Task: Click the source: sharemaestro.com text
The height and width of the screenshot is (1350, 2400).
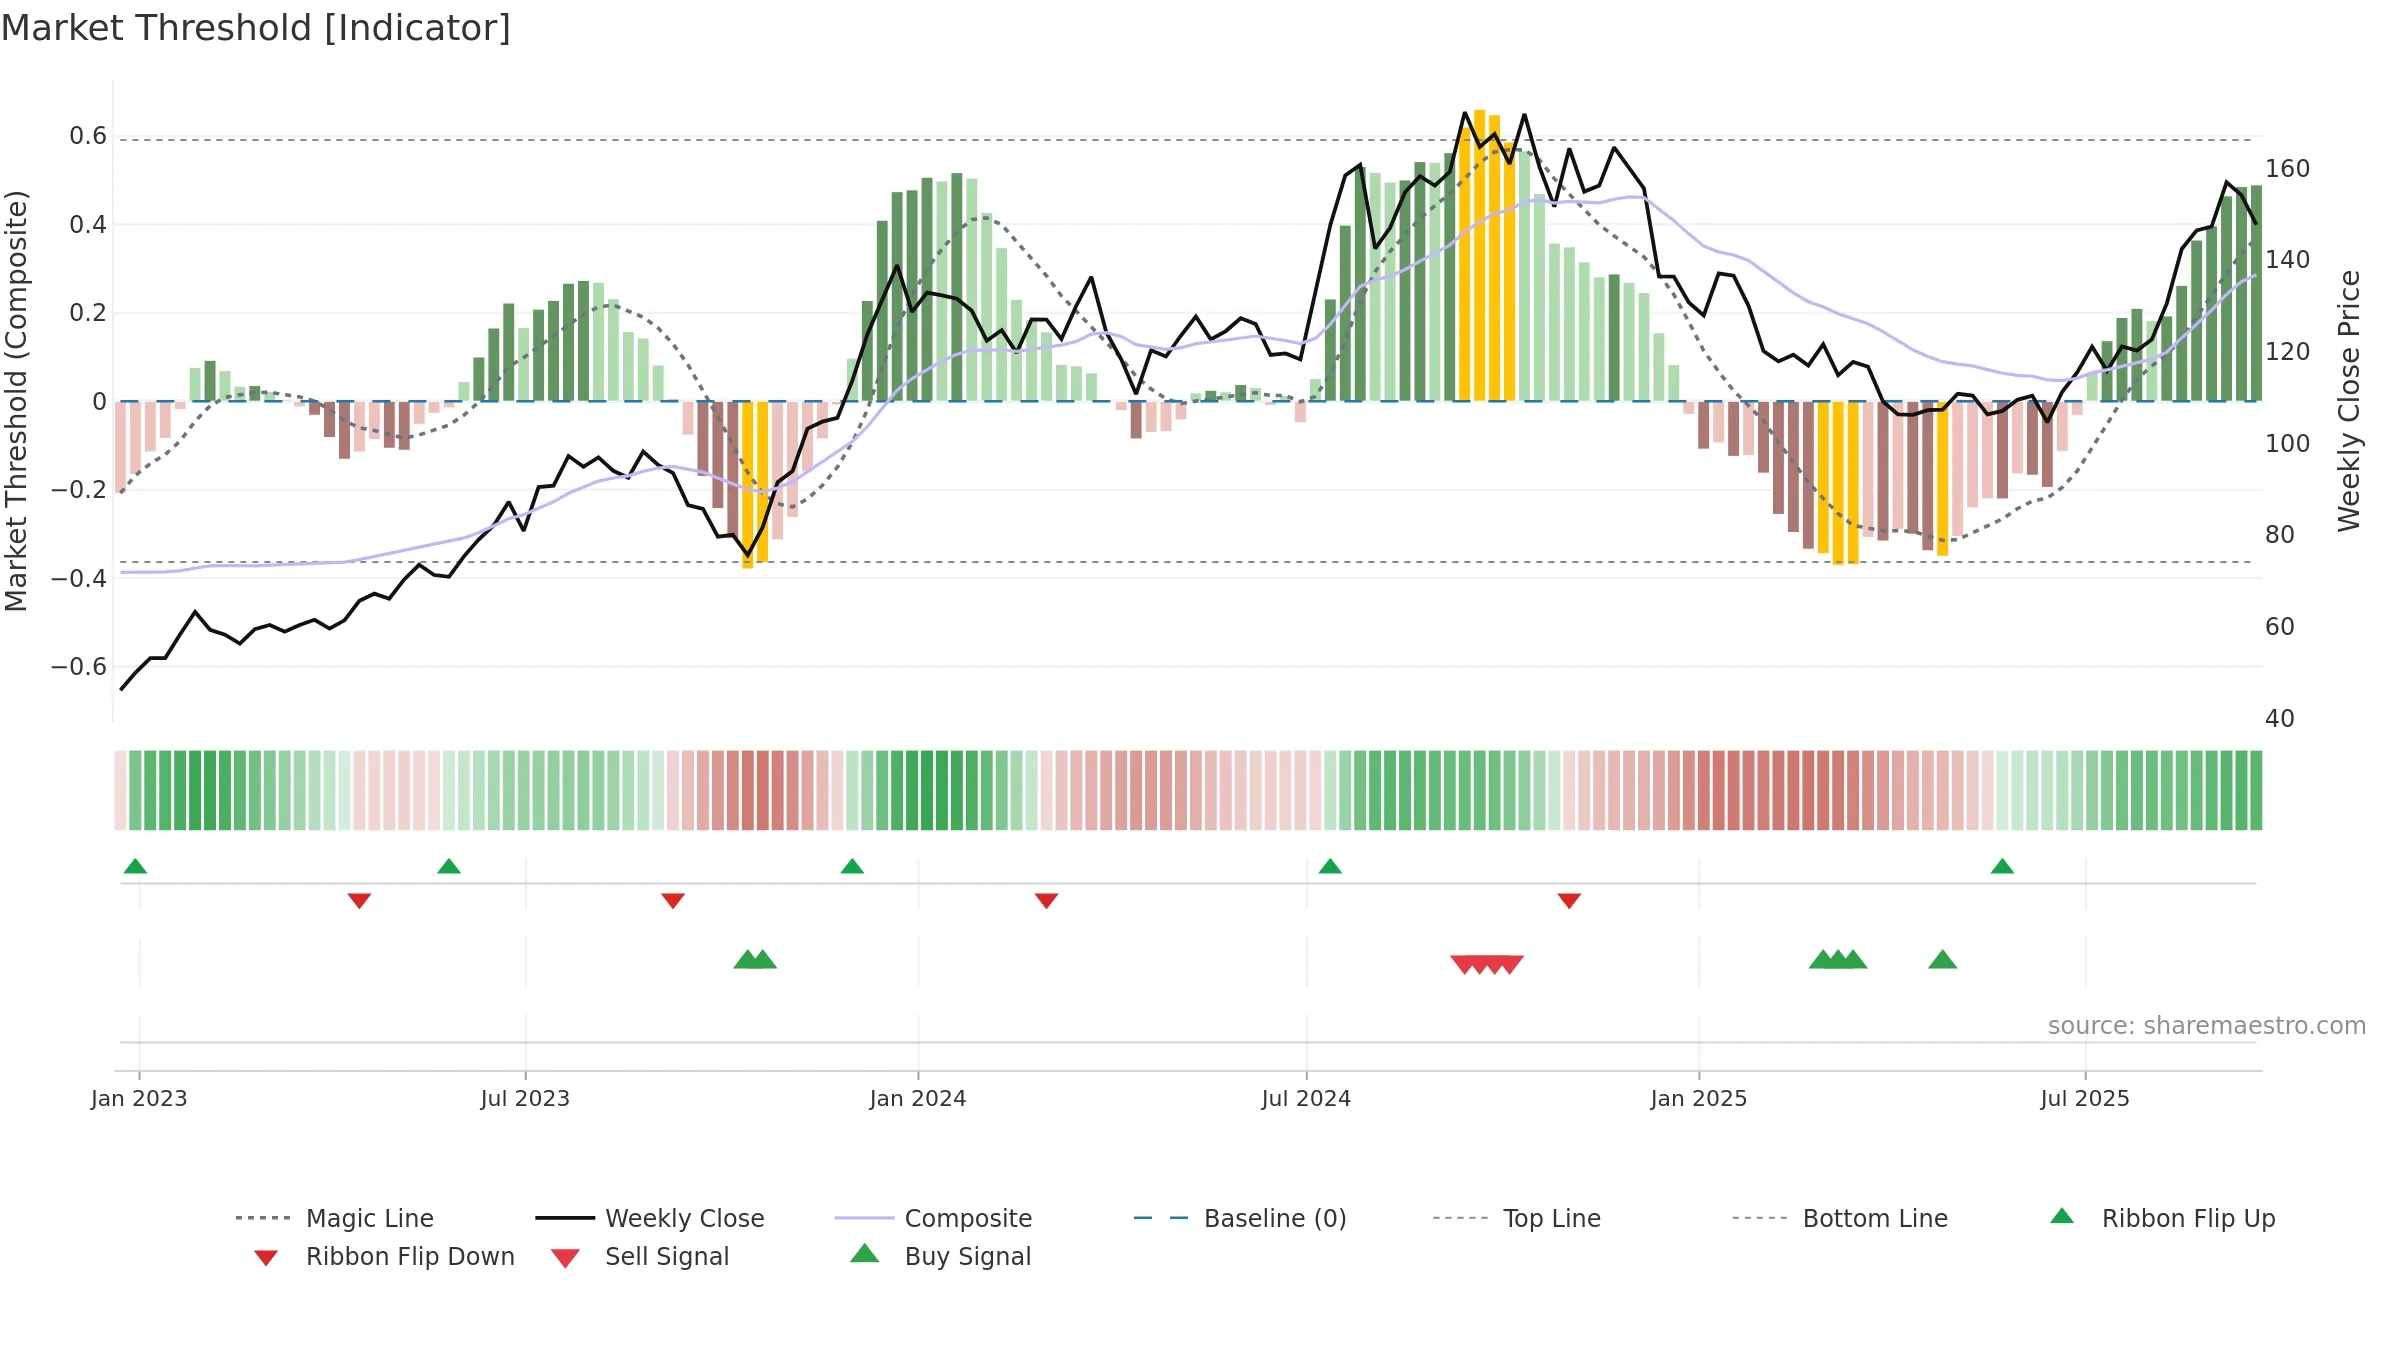Action: pyautogui.click(x=2207, y=1026)
